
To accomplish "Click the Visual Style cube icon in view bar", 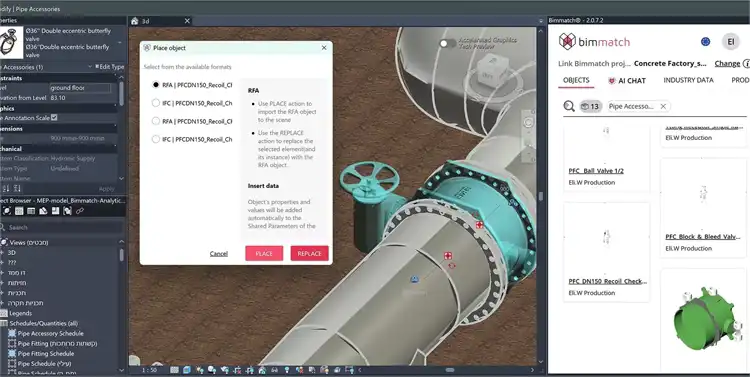I will (187, 370).
